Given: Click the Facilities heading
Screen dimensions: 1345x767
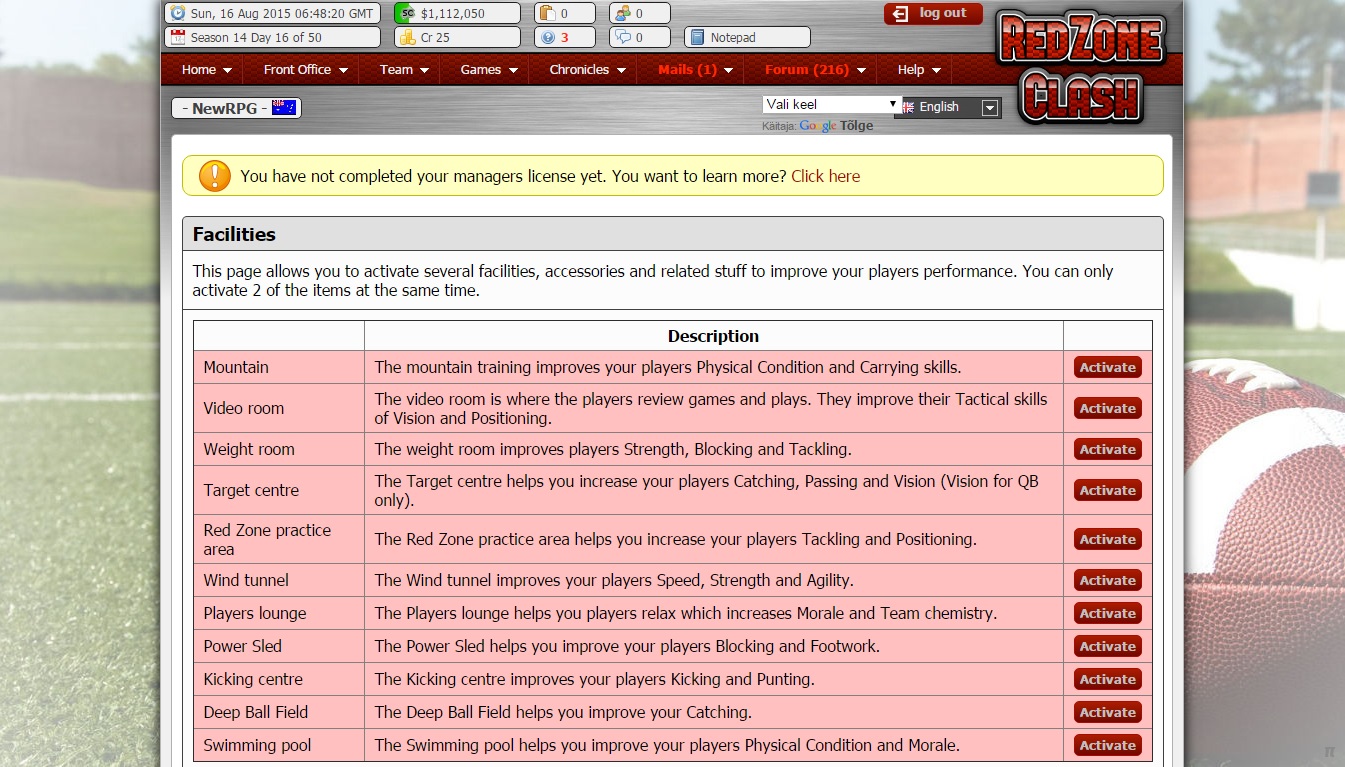Looking at the screenshot, I should (234, 234).
